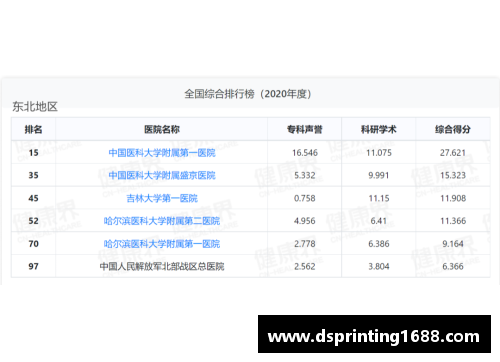Select rank cell 52
Image resolution: width=500 pixels, height=362 pixels.
point(33,221)
